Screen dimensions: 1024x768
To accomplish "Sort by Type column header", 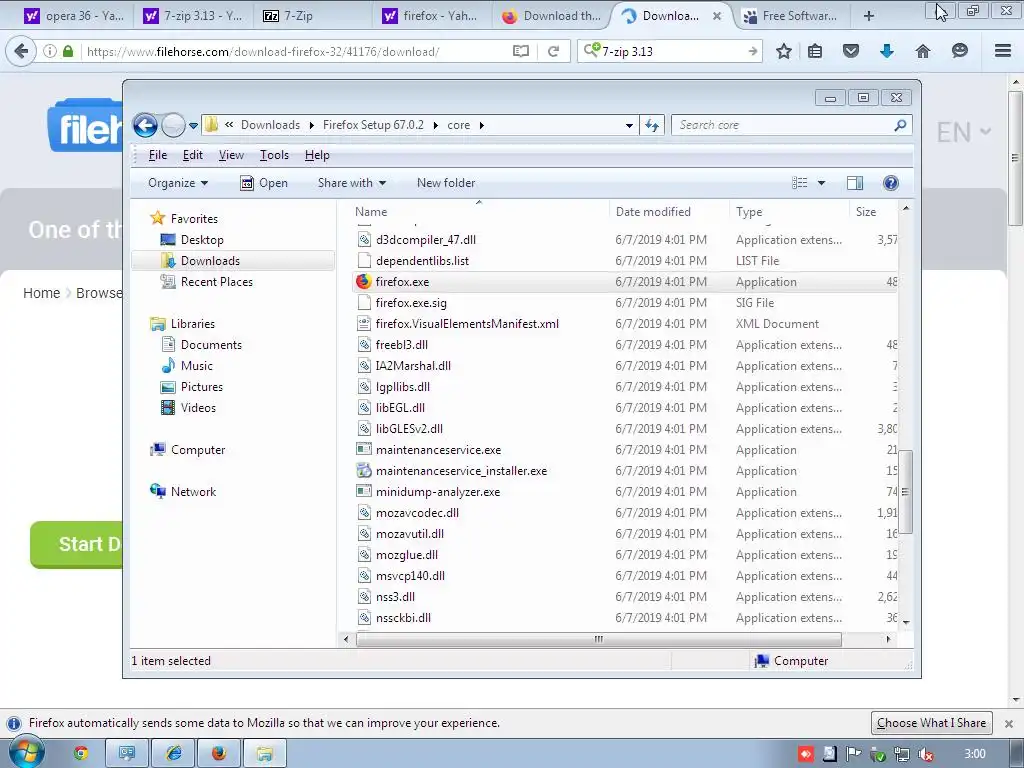I will point(749,212).
